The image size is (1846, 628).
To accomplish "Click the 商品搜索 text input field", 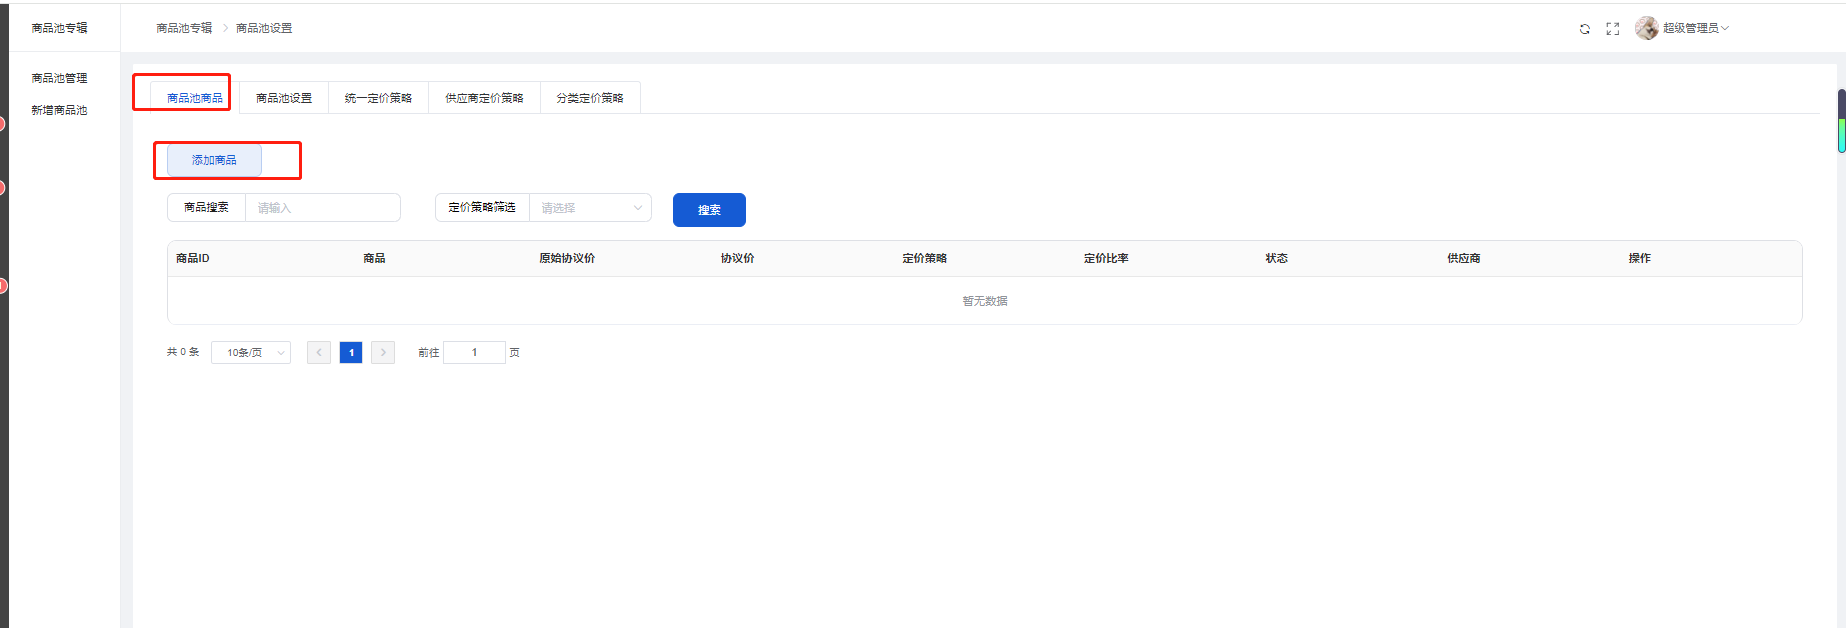I will coord(322,208).
